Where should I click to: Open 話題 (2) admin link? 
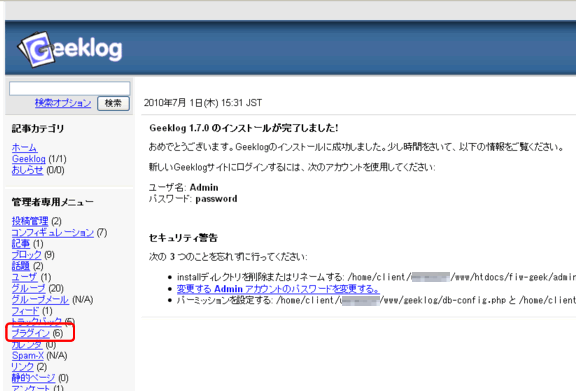21,266
